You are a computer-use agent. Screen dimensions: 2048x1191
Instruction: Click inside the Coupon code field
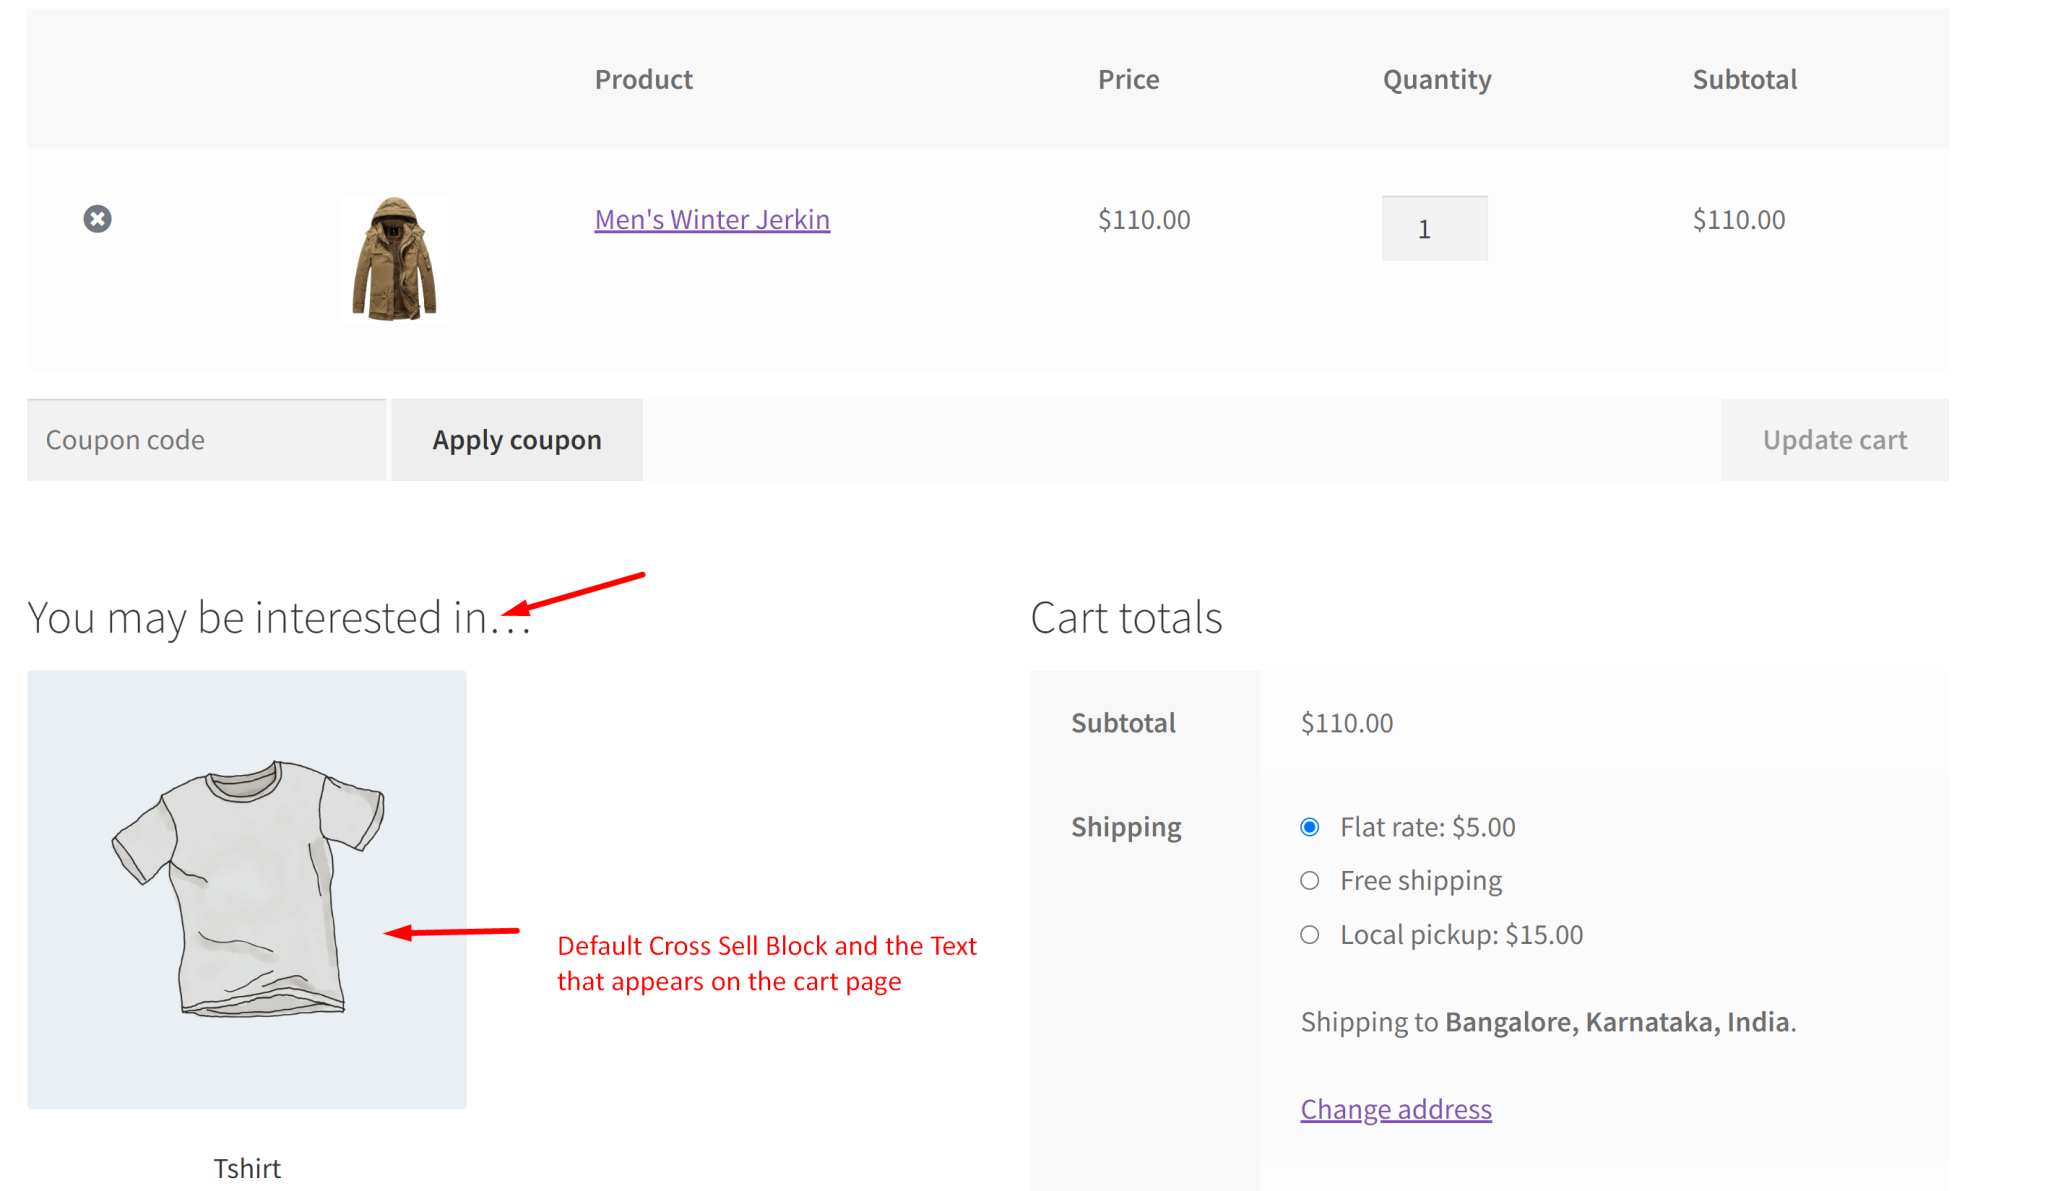205,439
